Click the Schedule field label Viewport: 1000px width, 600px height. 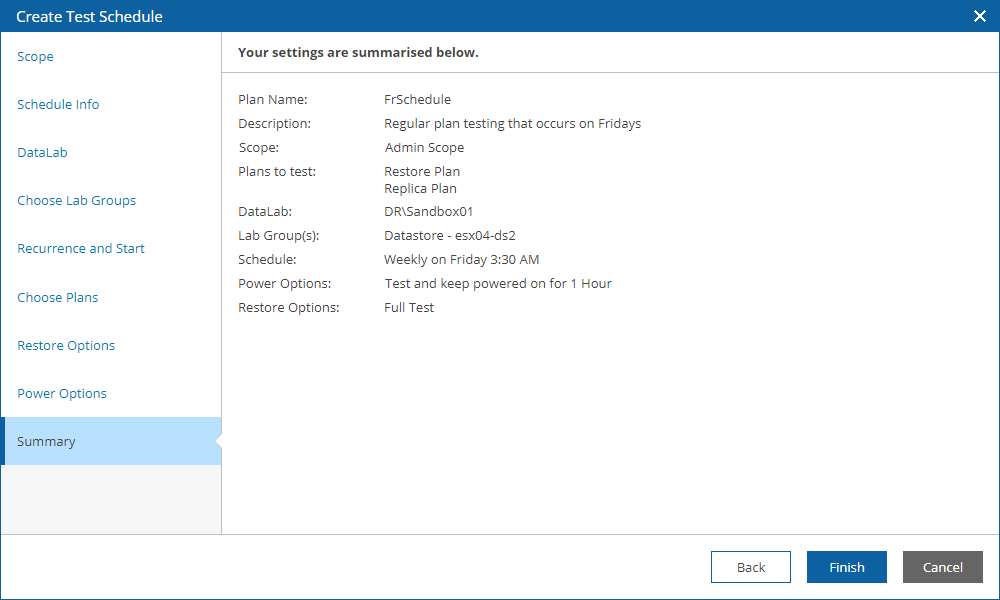coord(267,260)
